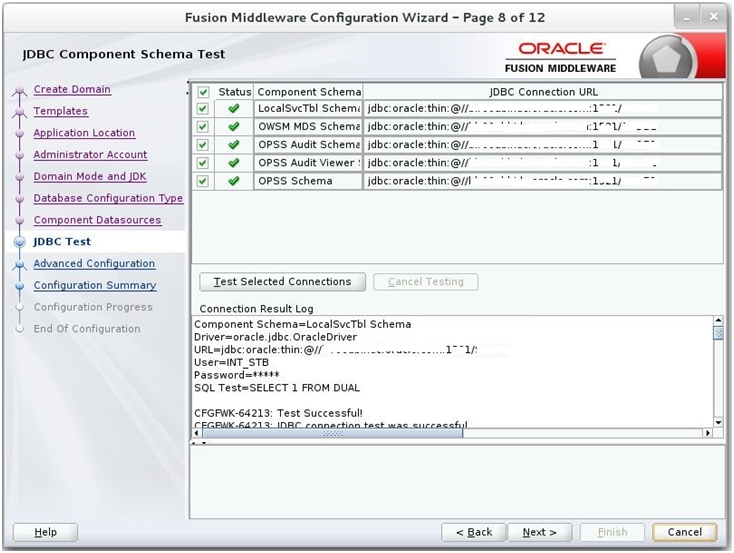Click the step bullet beside Domain Mode and JDK
Viewport: 734px width, 553px height.
(20, 177)
